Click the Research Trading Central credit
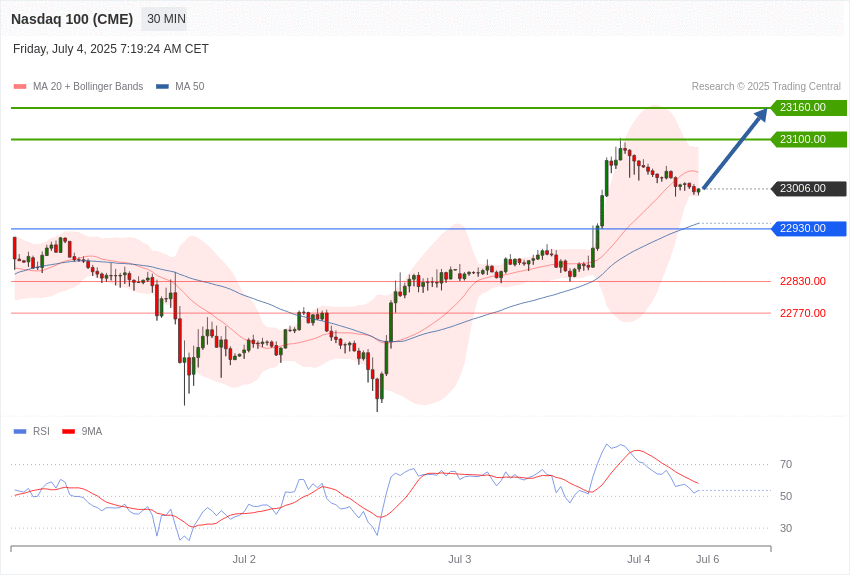Viewport: 850px width, 576px height. tap(766, 87)
